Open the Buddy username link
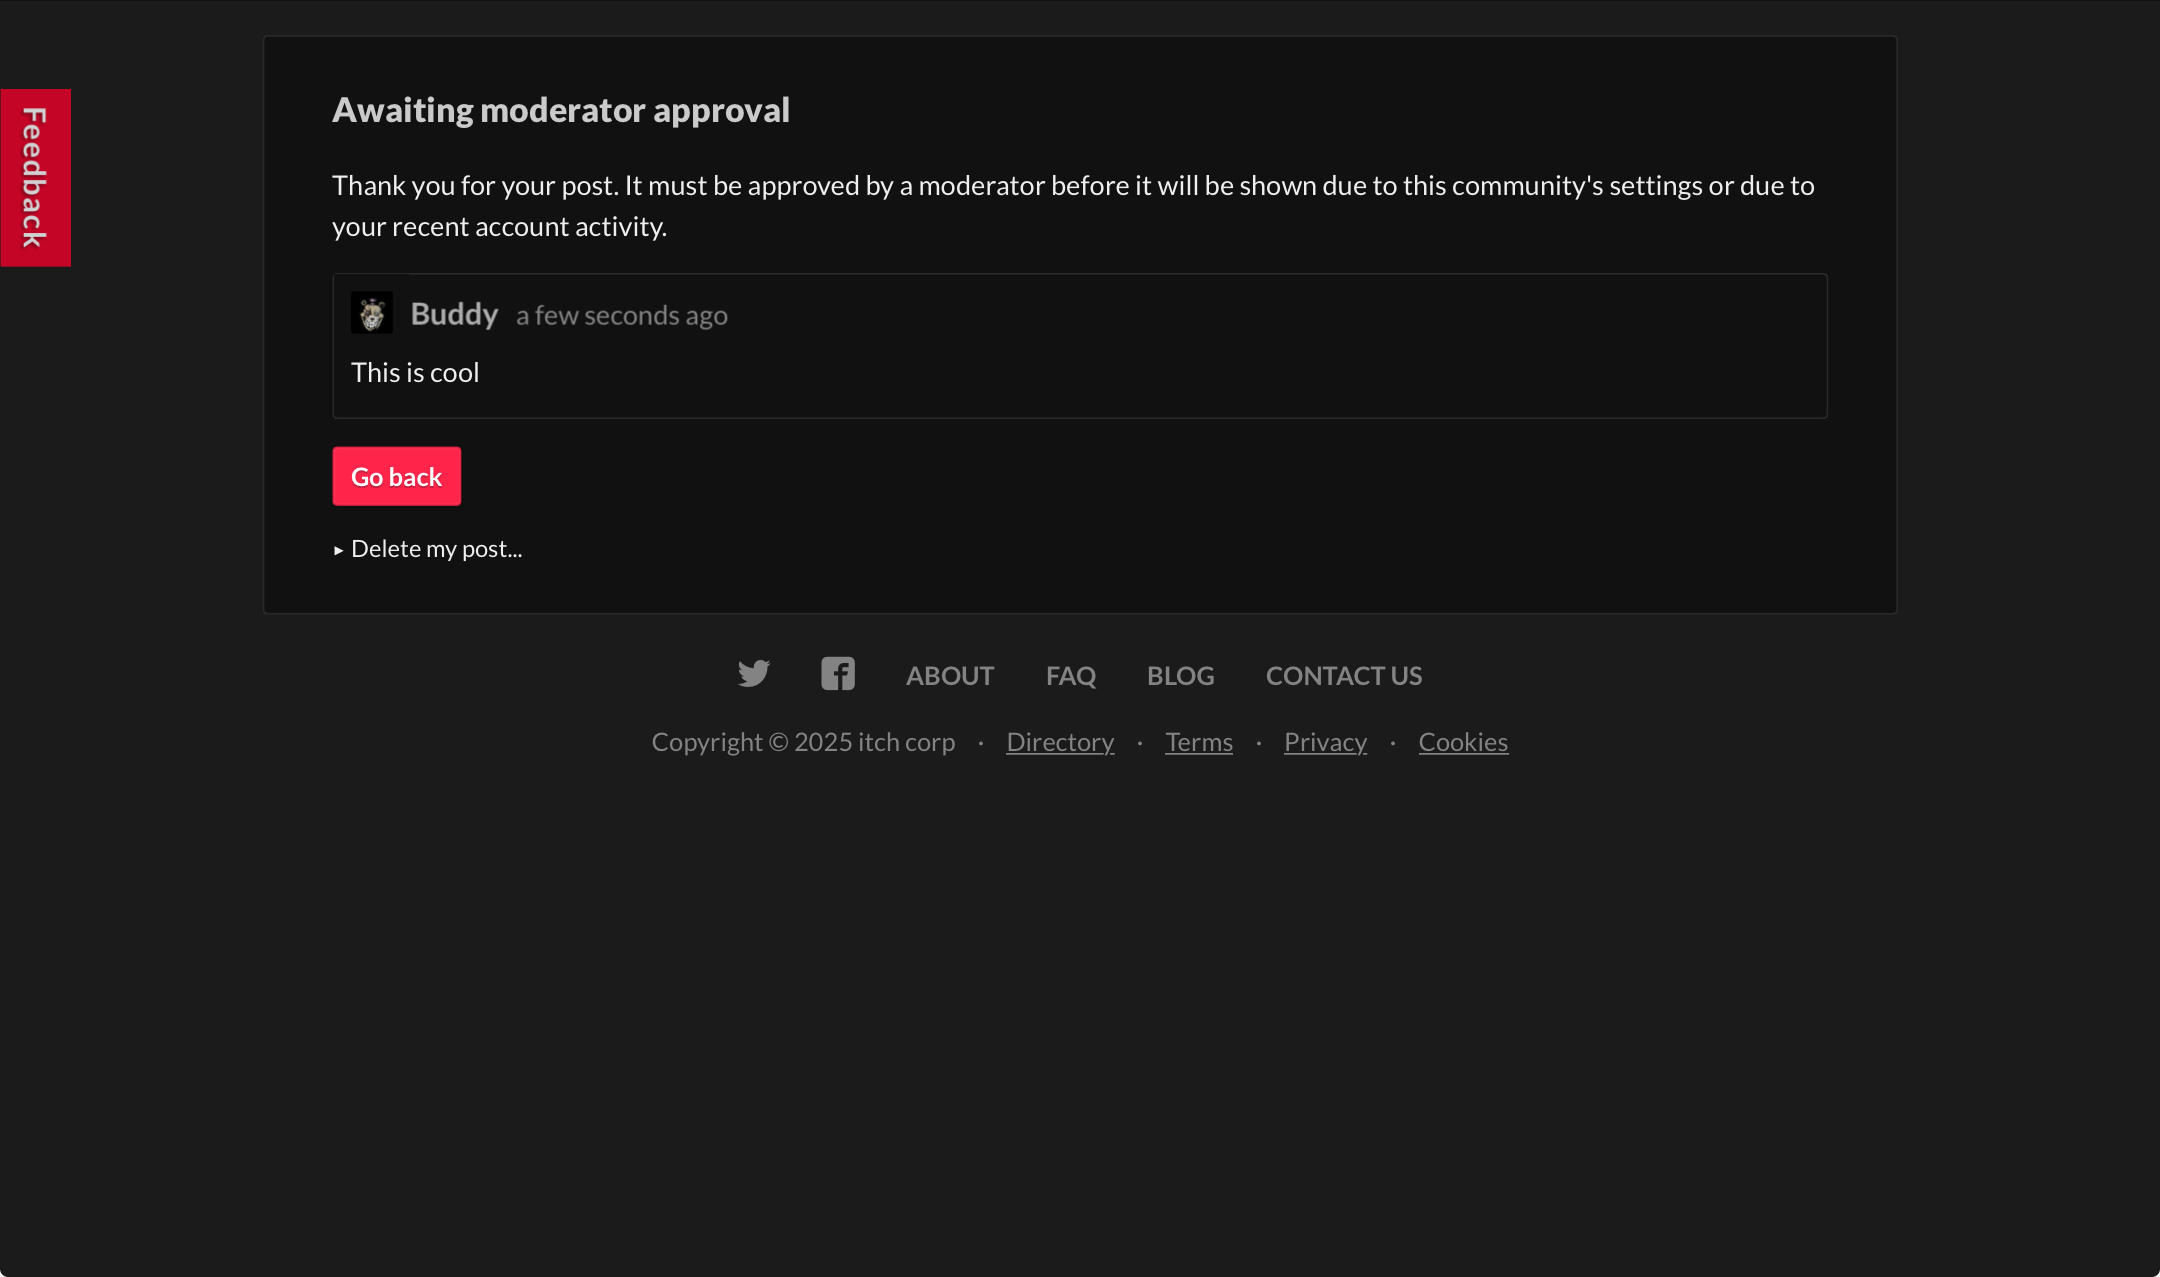This screenshot has width=2160, height=1277. pyautogui.click(x=454, y=314)
